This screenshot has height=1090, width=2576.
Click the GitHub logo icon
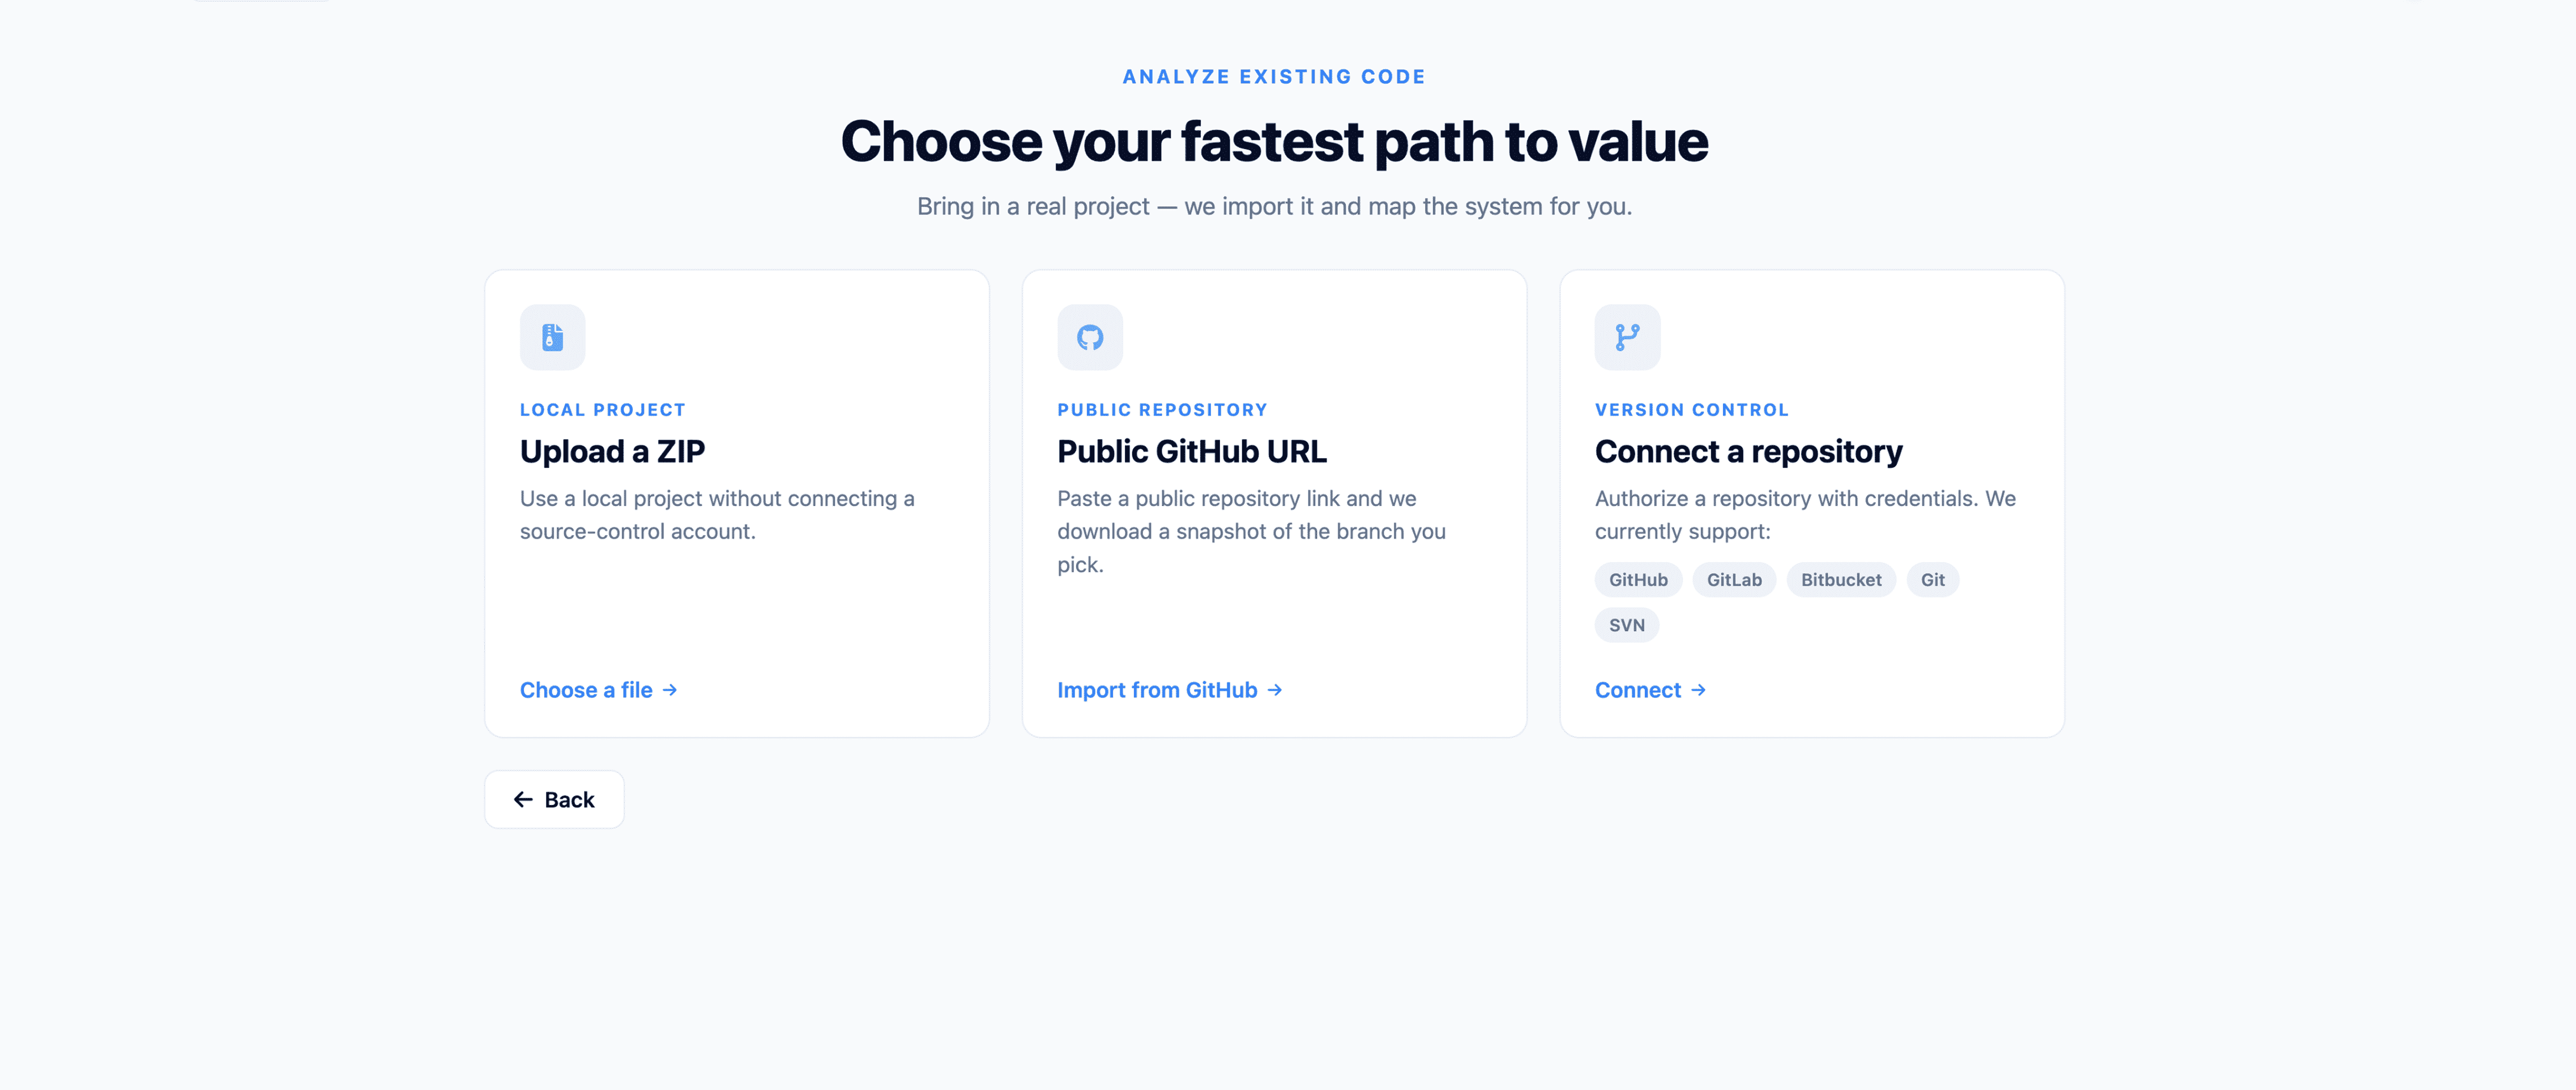(1090, 337)
